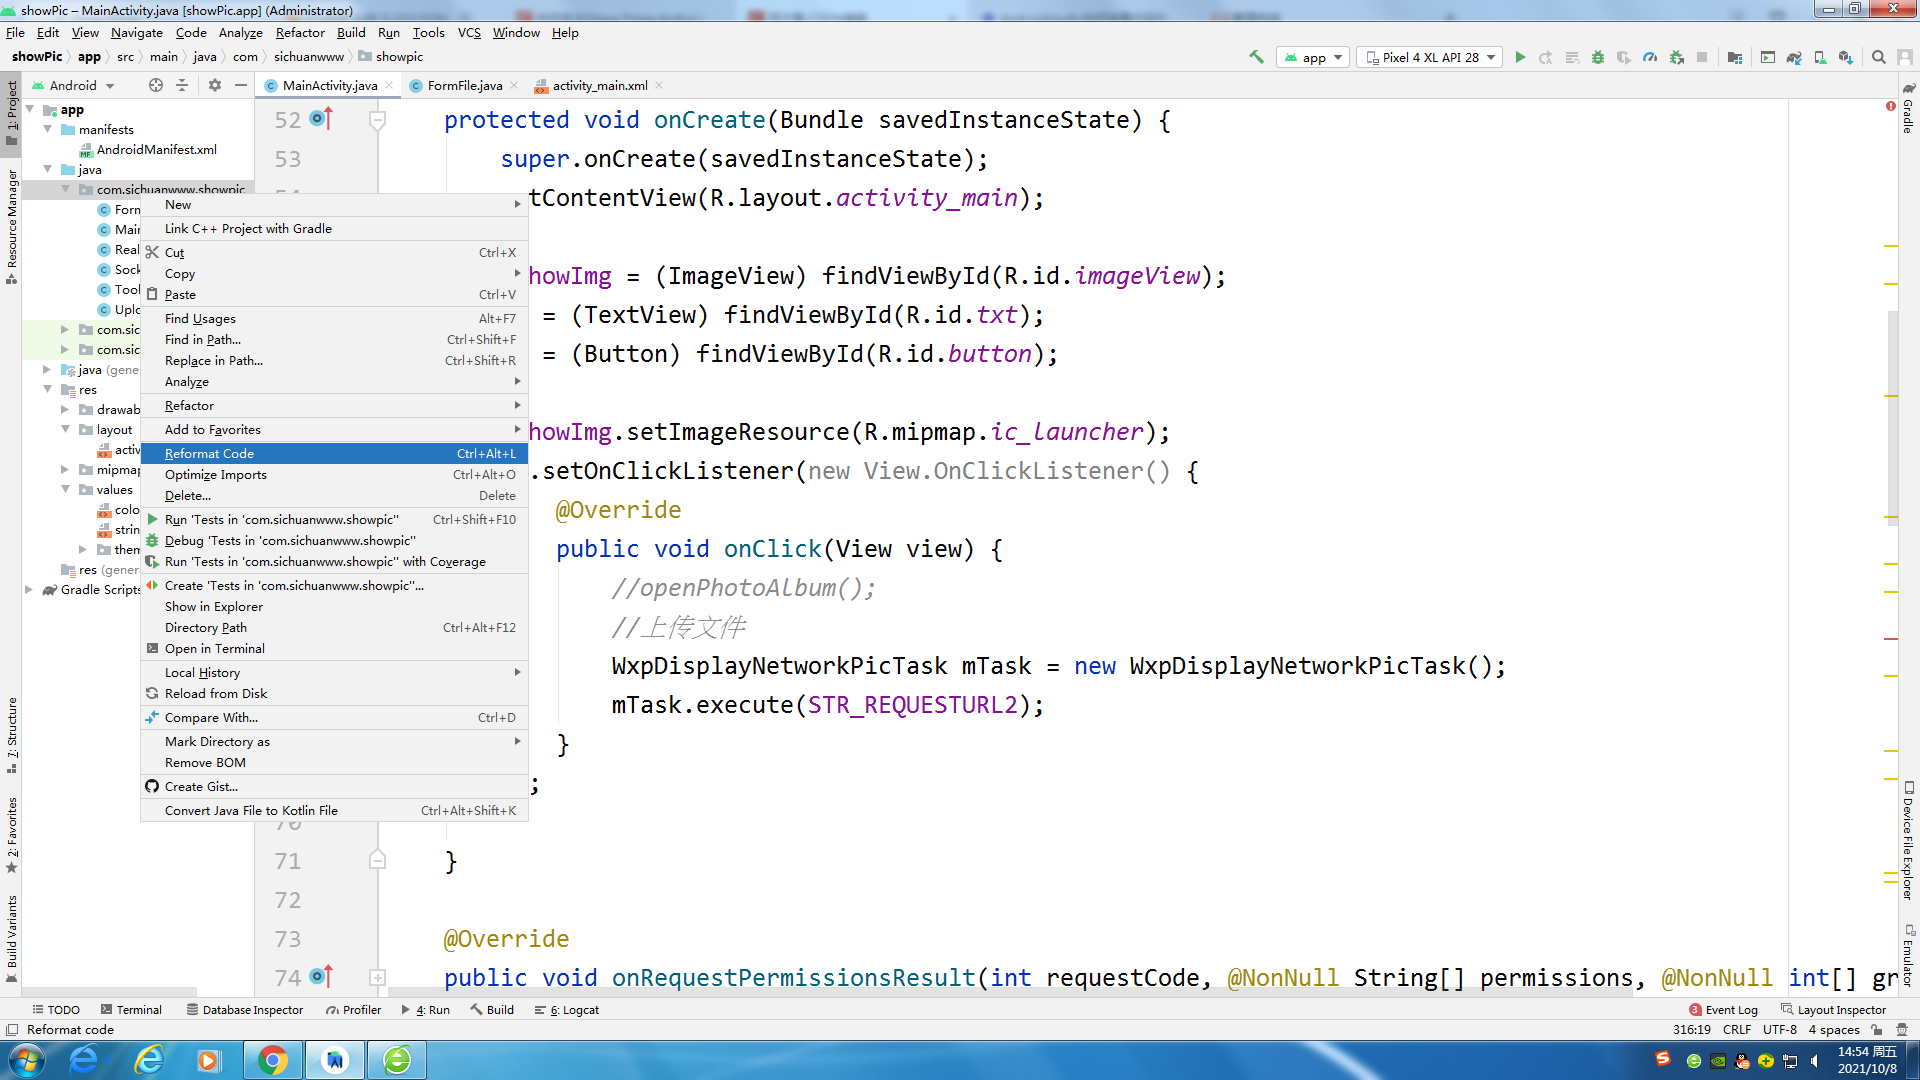Close the MainActivity.java tab

389,85
